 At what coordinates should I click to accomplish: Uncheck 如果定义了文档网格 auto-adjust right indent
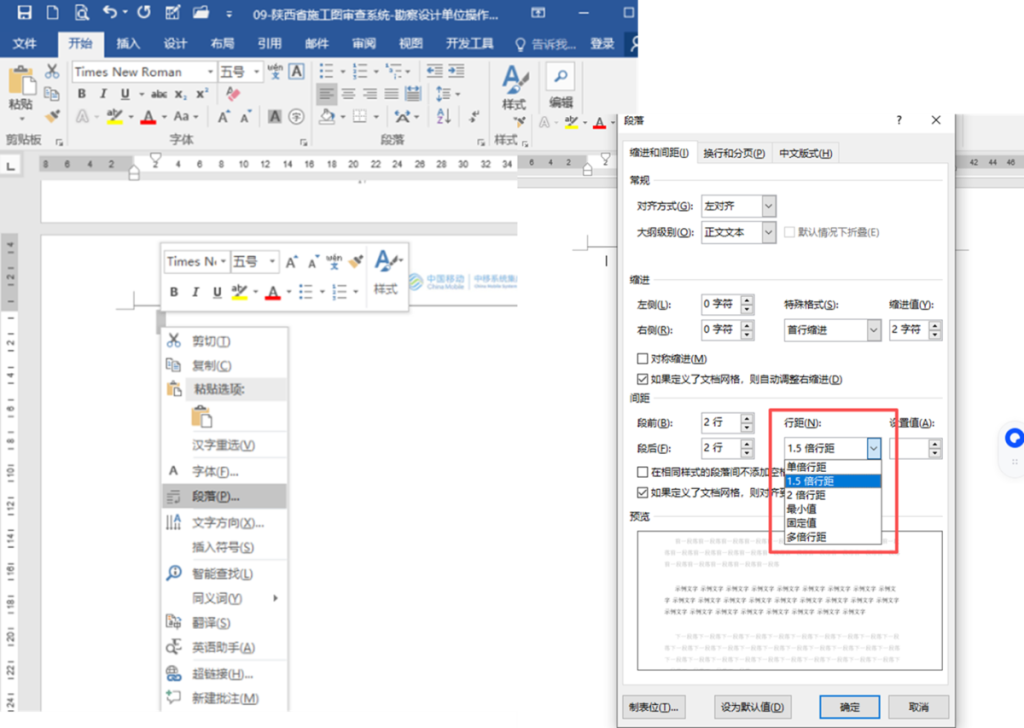tap(643, 379)
